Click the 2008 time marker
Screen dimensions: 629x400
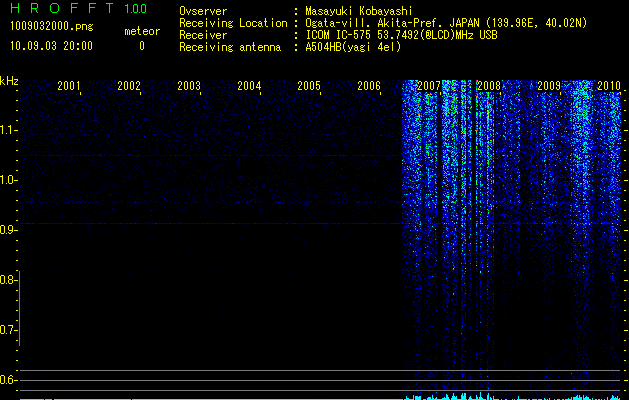pos(489,86)
